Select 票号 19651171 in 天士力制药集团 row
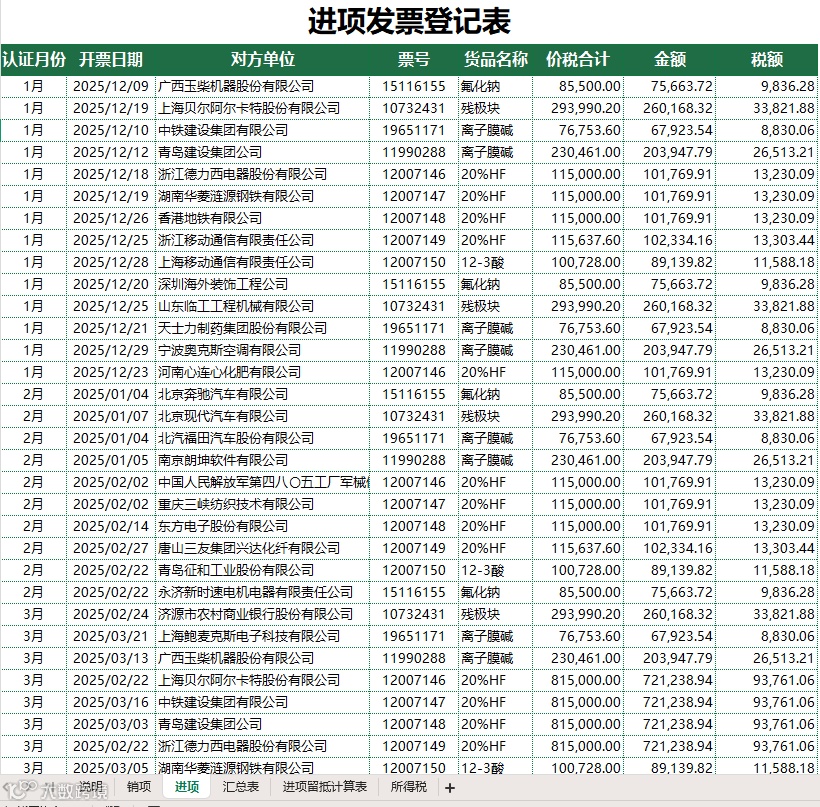The width and height of the screenshot is (820, 807). click(414, 328)
